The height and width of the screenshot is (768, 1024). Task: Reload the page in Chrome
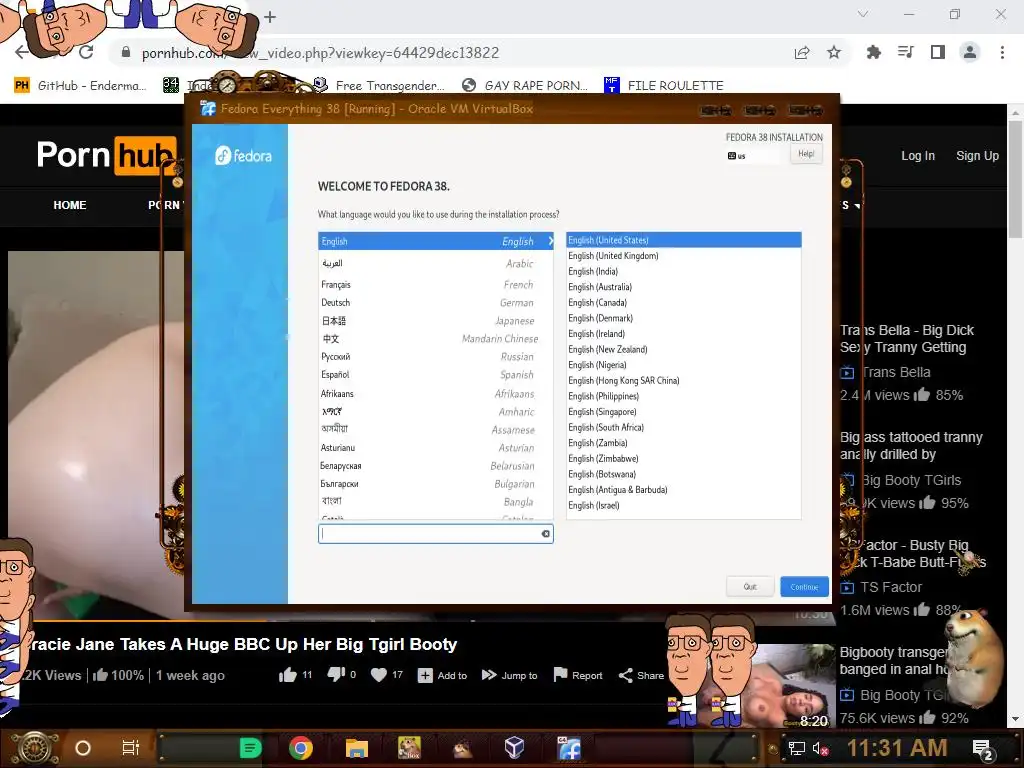[x=86, y=52]
